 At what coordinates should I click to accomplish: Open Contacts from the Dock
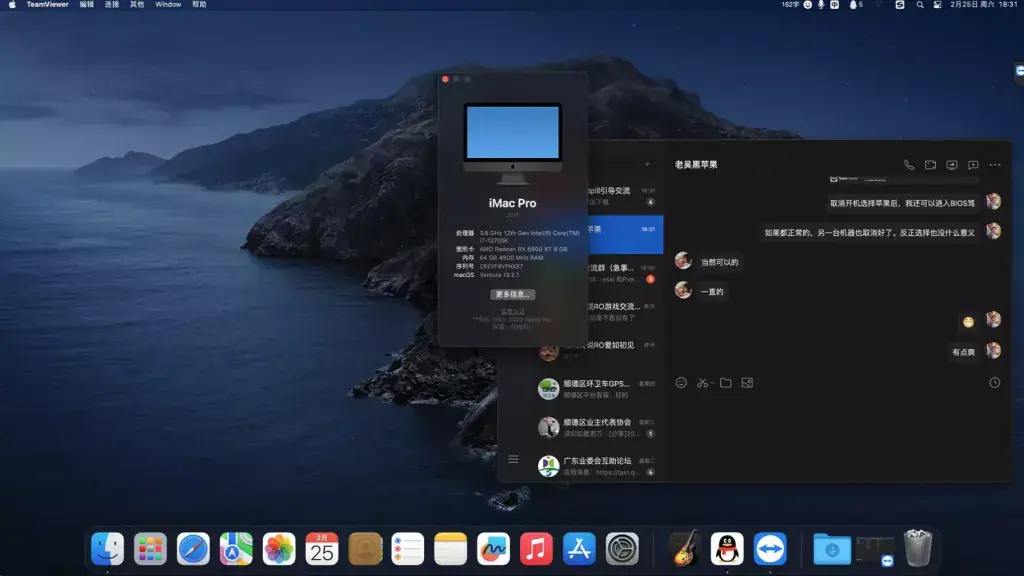[x=365, y=549]
